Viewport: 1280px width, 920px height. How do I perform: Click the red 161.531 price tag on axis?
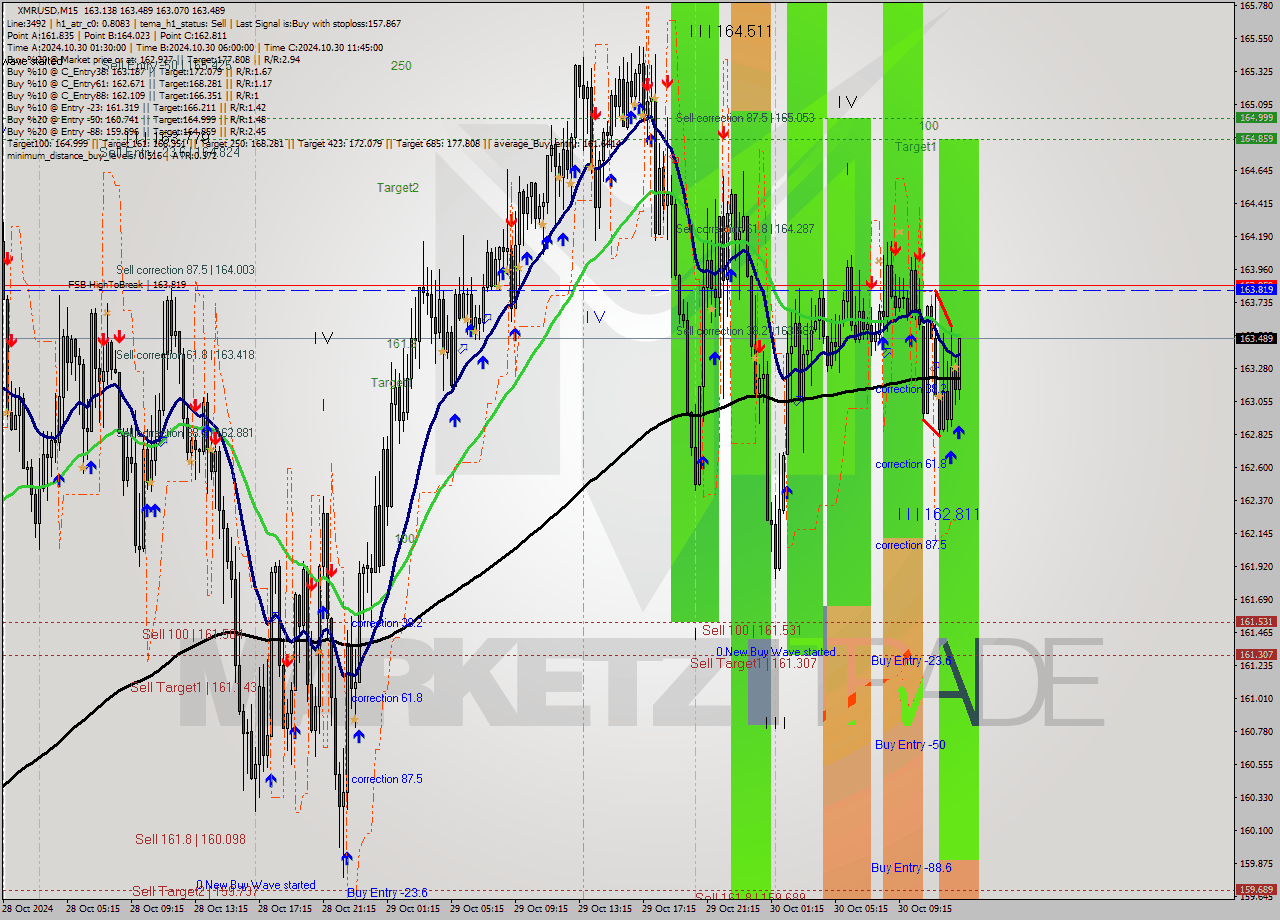click(x=1256, y=621)
